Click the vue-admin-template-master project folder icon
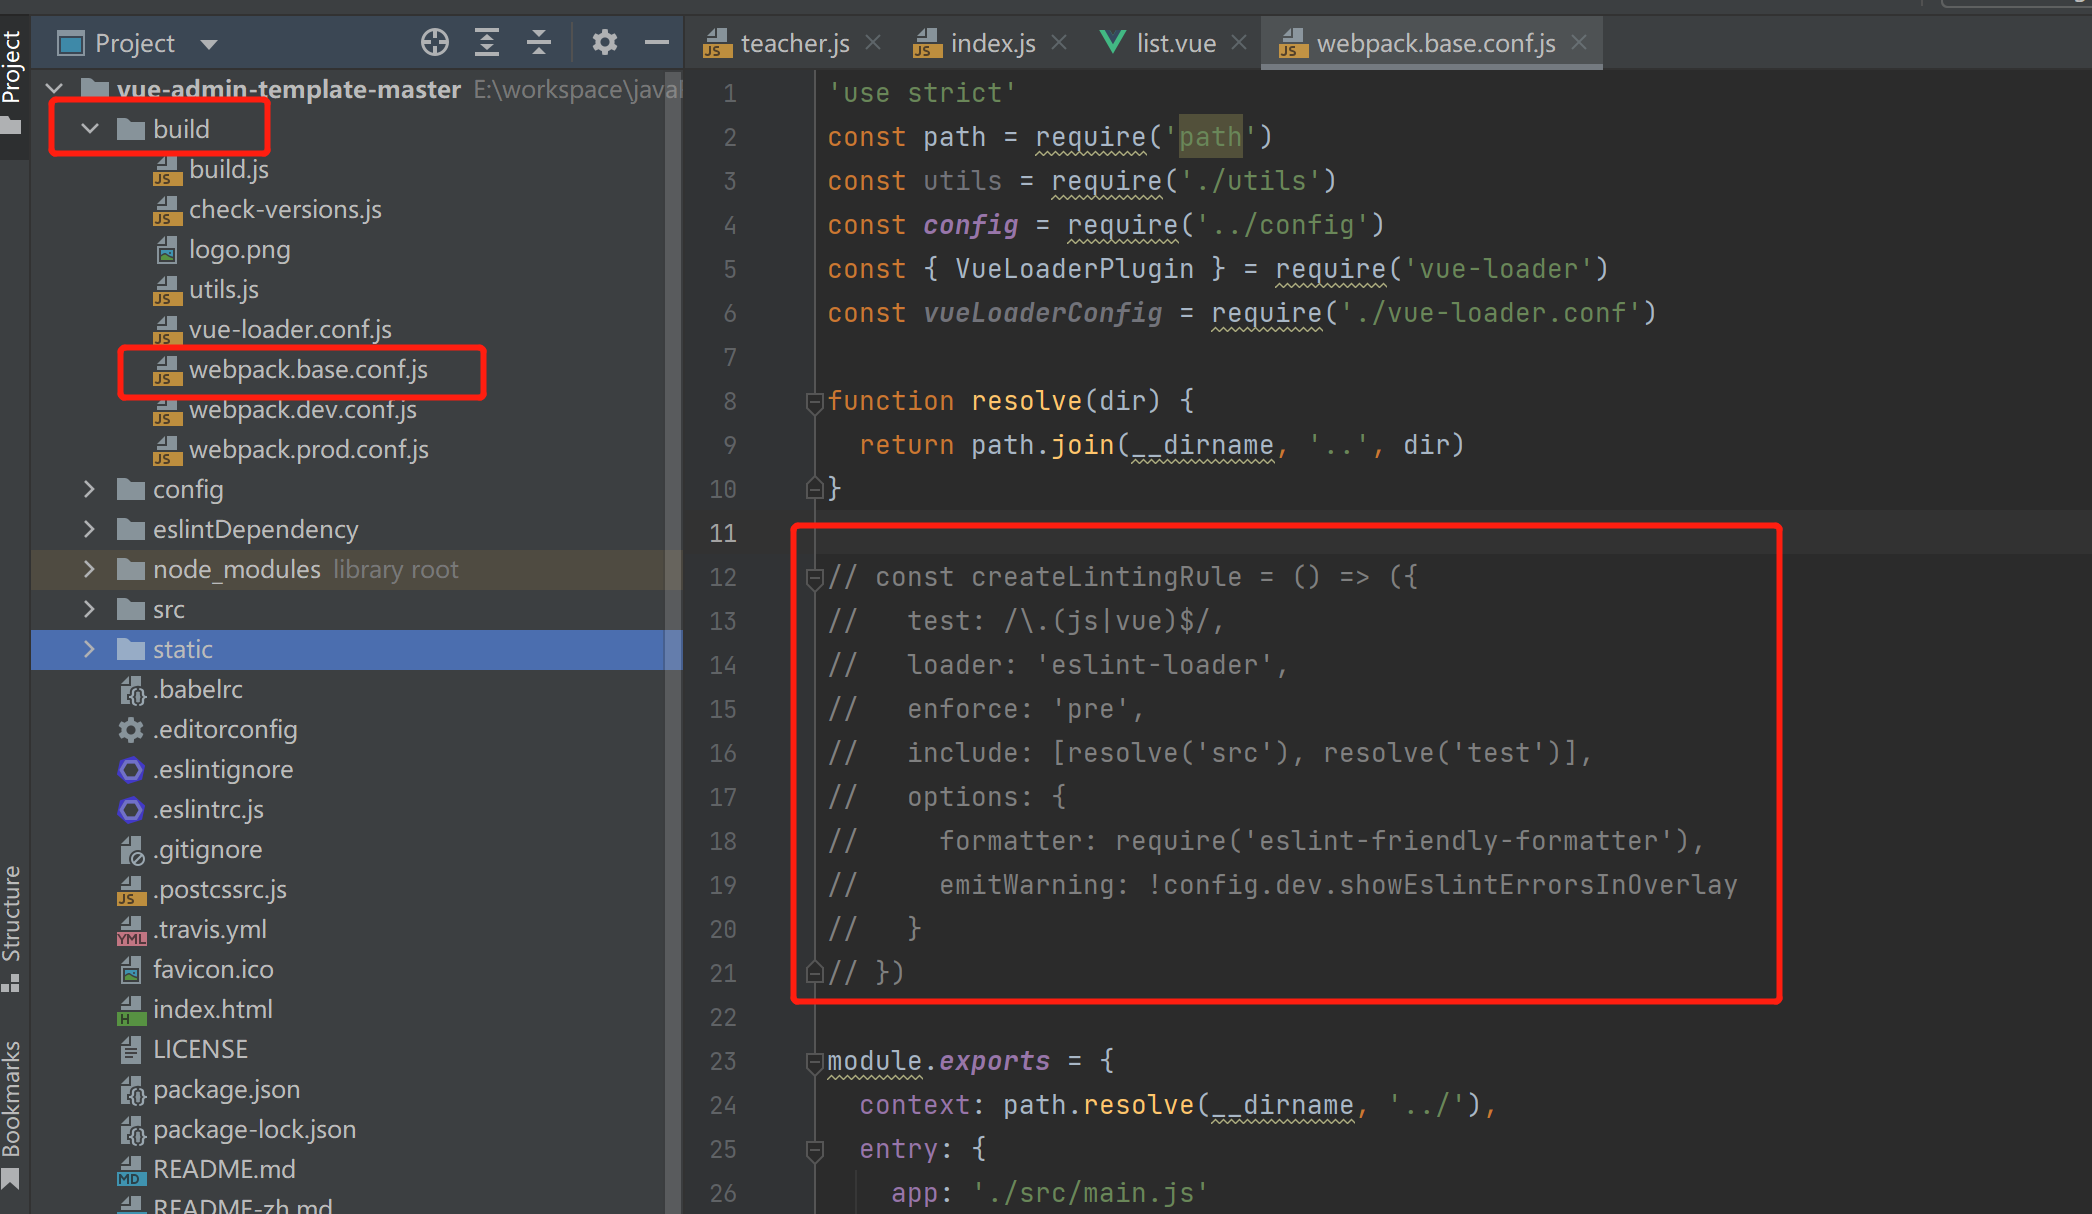Screen dimensions: 2092x1214 point(95,88)
